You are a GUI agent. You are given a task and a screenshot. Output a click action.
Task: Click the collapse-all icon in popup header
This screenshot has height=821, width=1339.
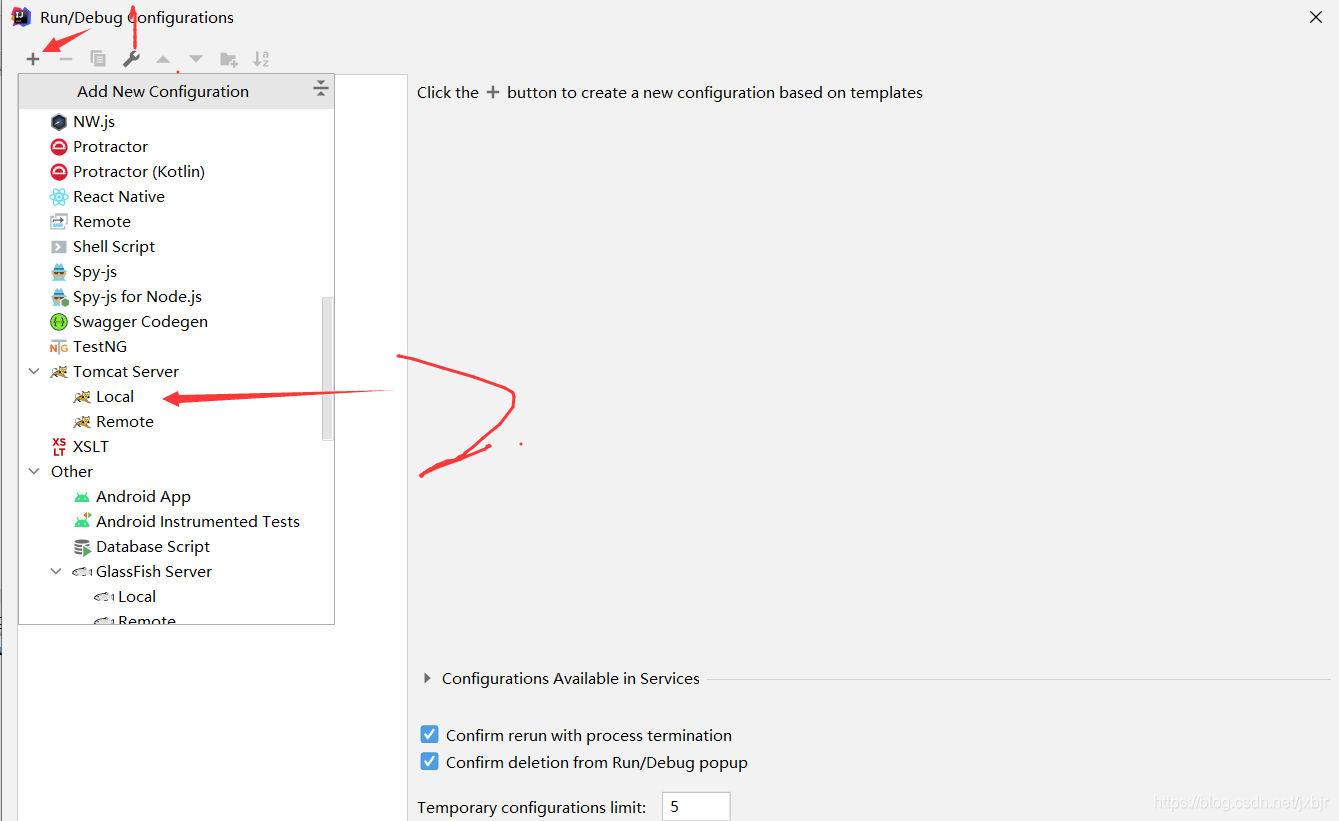(x=320, y=89)
